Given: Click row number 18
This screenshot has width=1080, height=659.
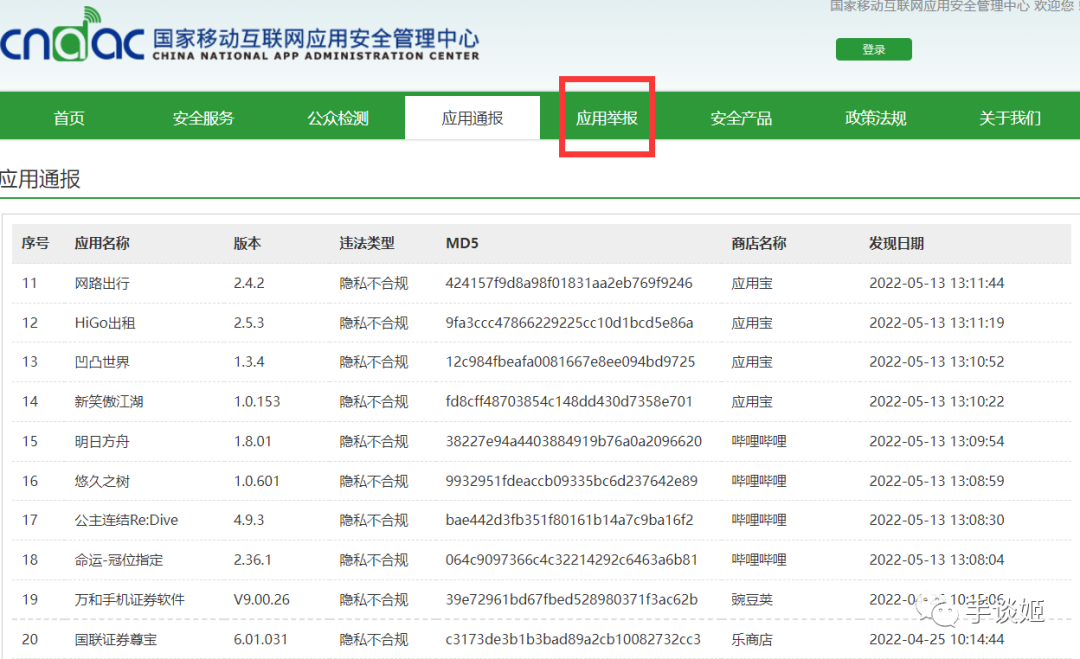Looking at the screenshot, I should [x=30, y=560].
